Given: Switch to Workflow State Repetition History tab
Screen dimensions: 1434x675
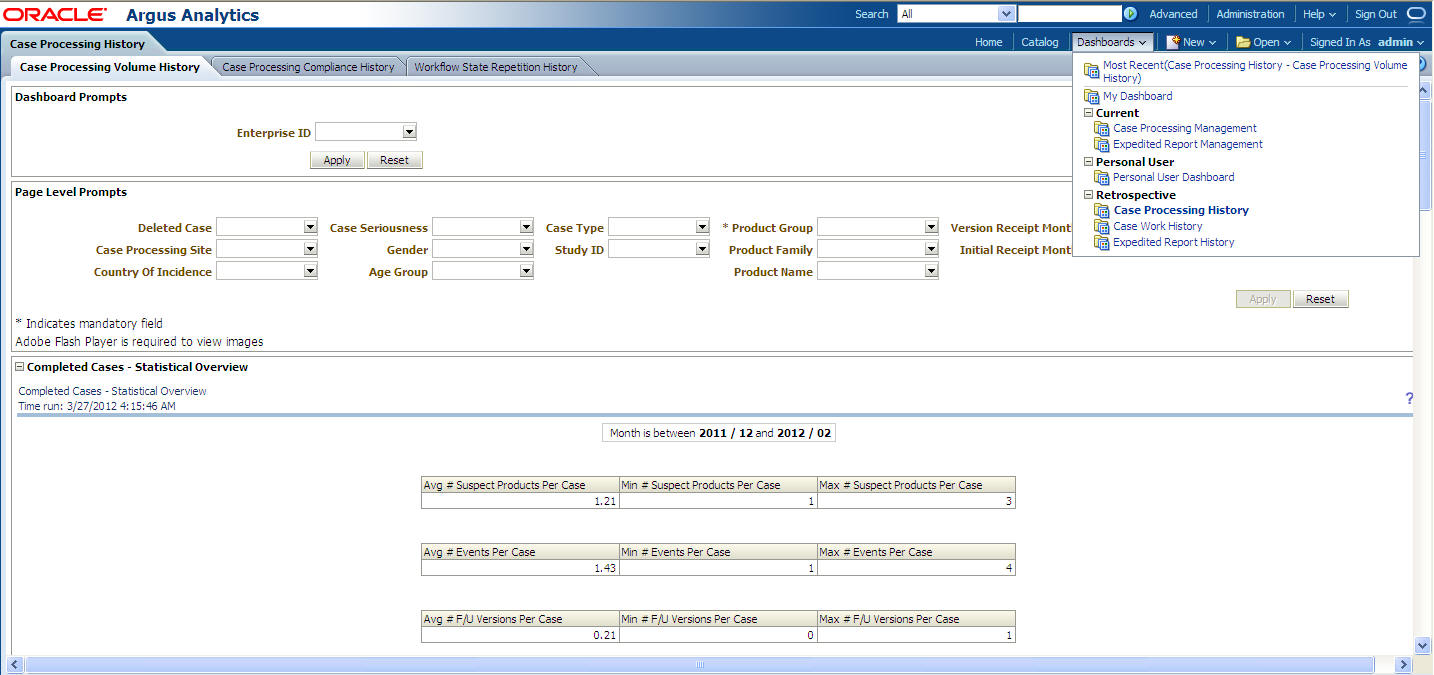Looking at the screenshot, I should click(x=496, y=67).
